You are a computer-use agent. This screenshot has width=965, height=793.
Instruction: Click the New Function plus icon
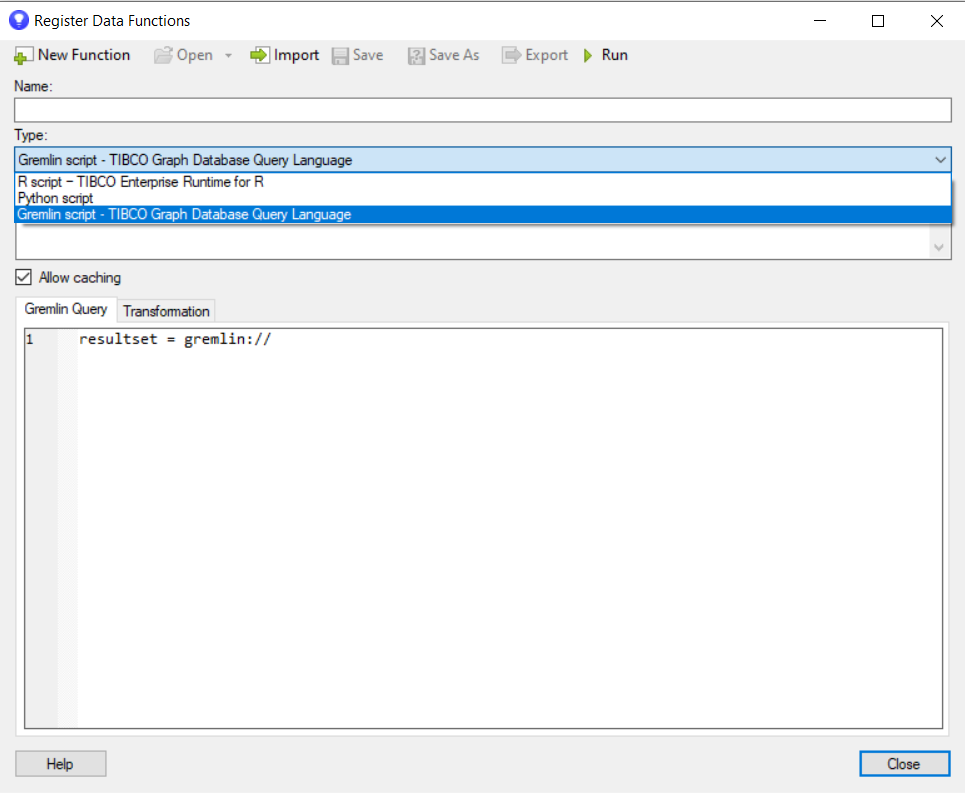[x=23, y=56]
